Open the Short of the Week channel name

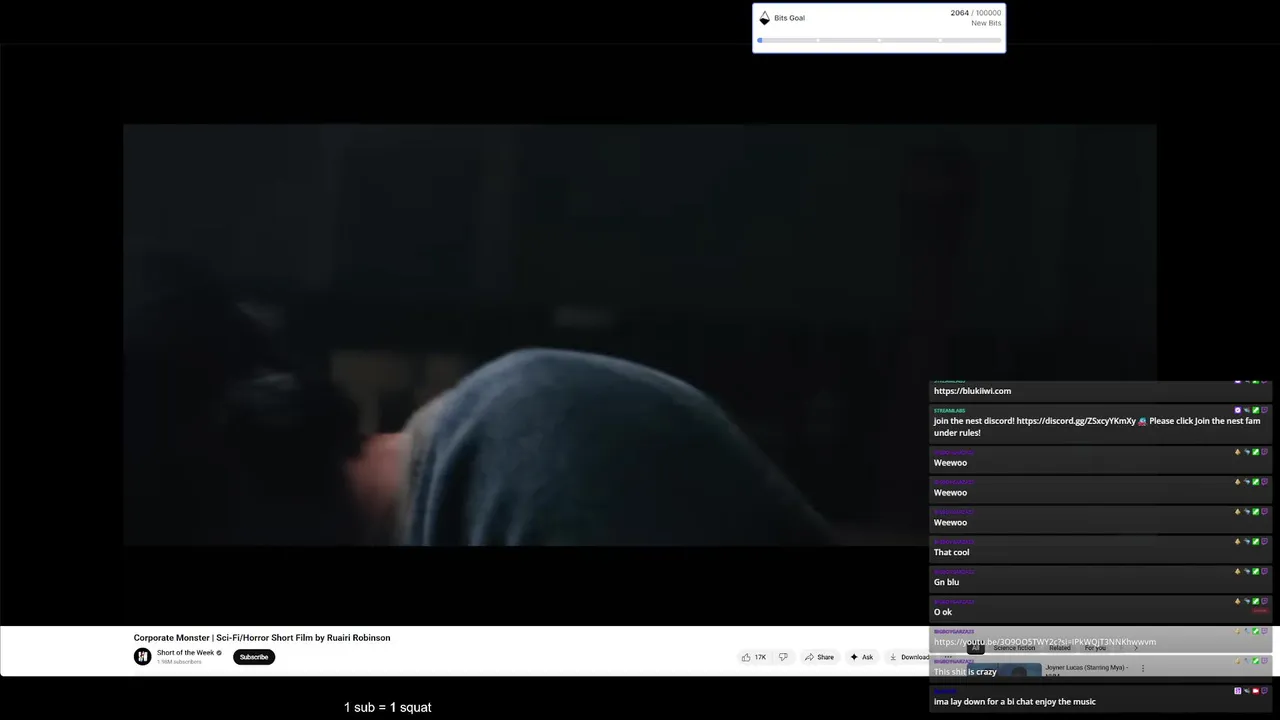(185, 653)
